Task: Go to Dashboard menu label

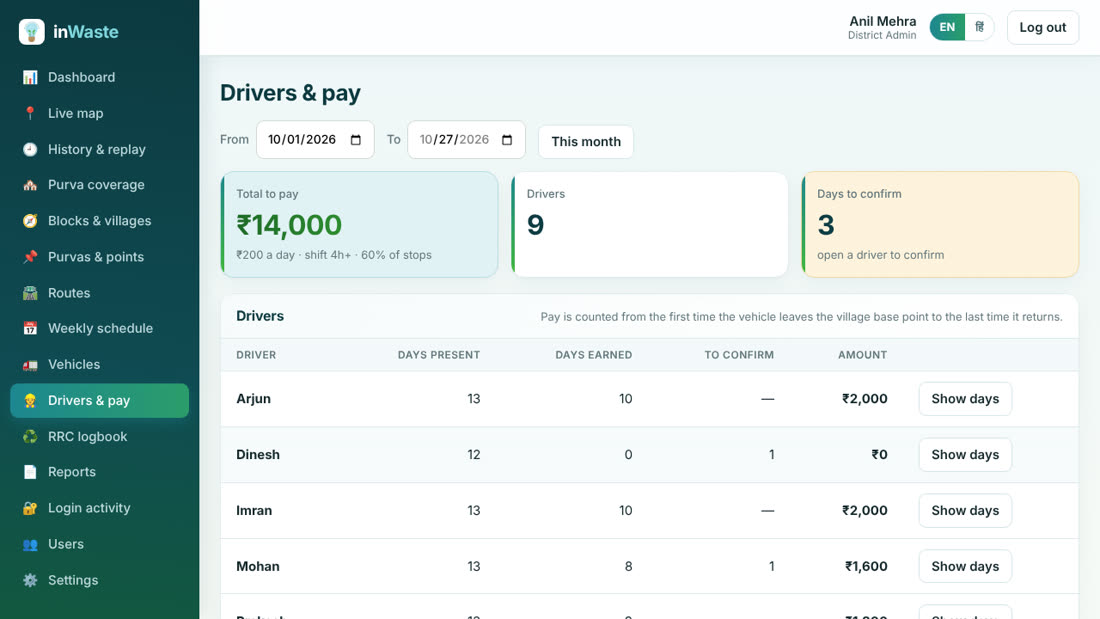Action: click(x=81, y=77)
